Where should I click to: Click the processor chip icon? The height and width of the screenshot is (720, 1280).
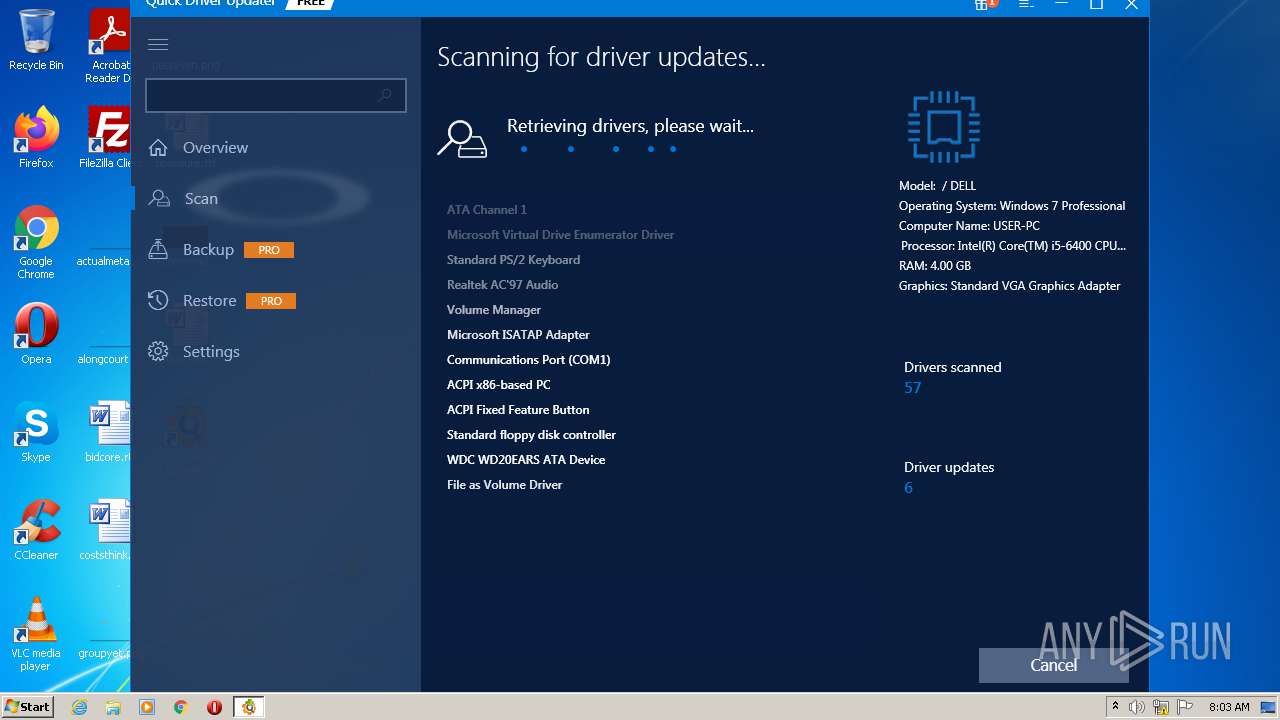click(x=944, y=127)
